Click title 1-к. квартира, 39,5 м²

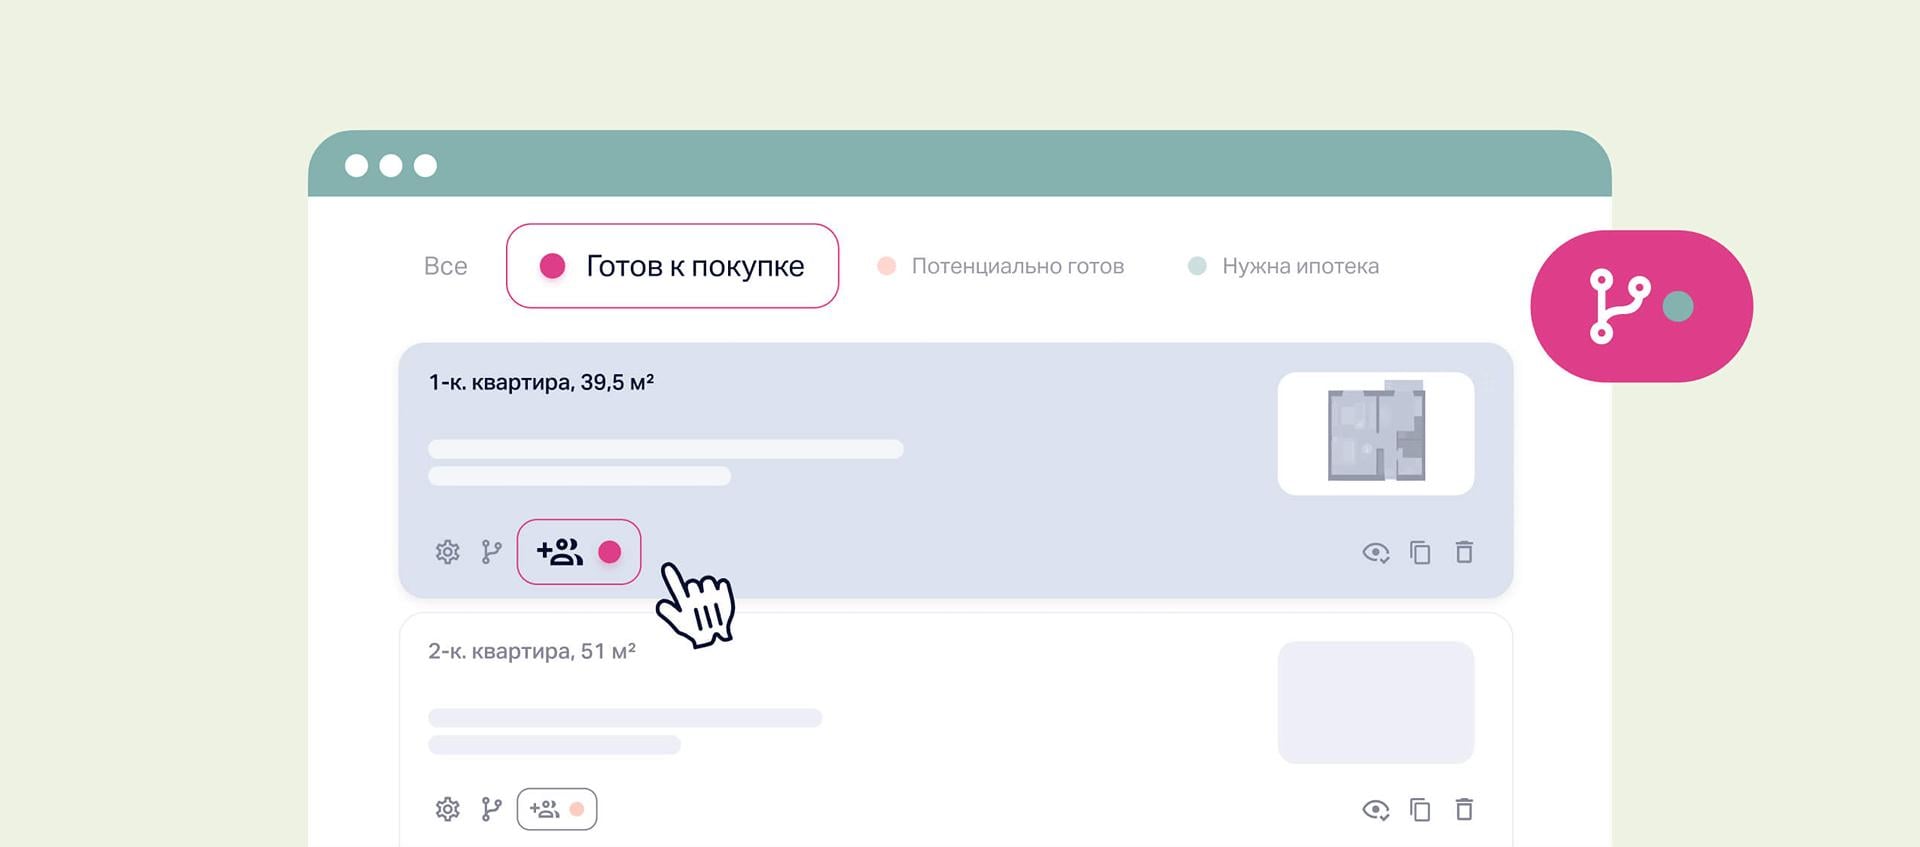coord(541,382)
